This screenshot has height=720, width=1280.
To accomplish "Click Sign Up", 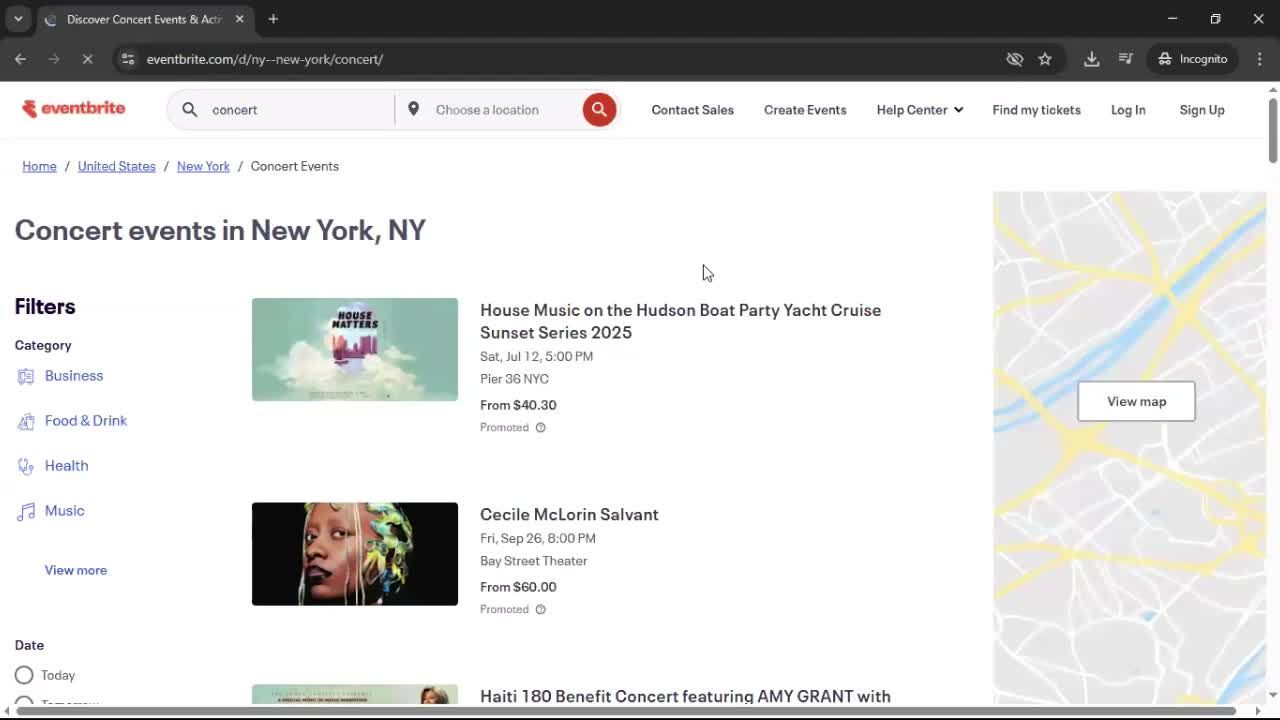I will coord(1202,110).
